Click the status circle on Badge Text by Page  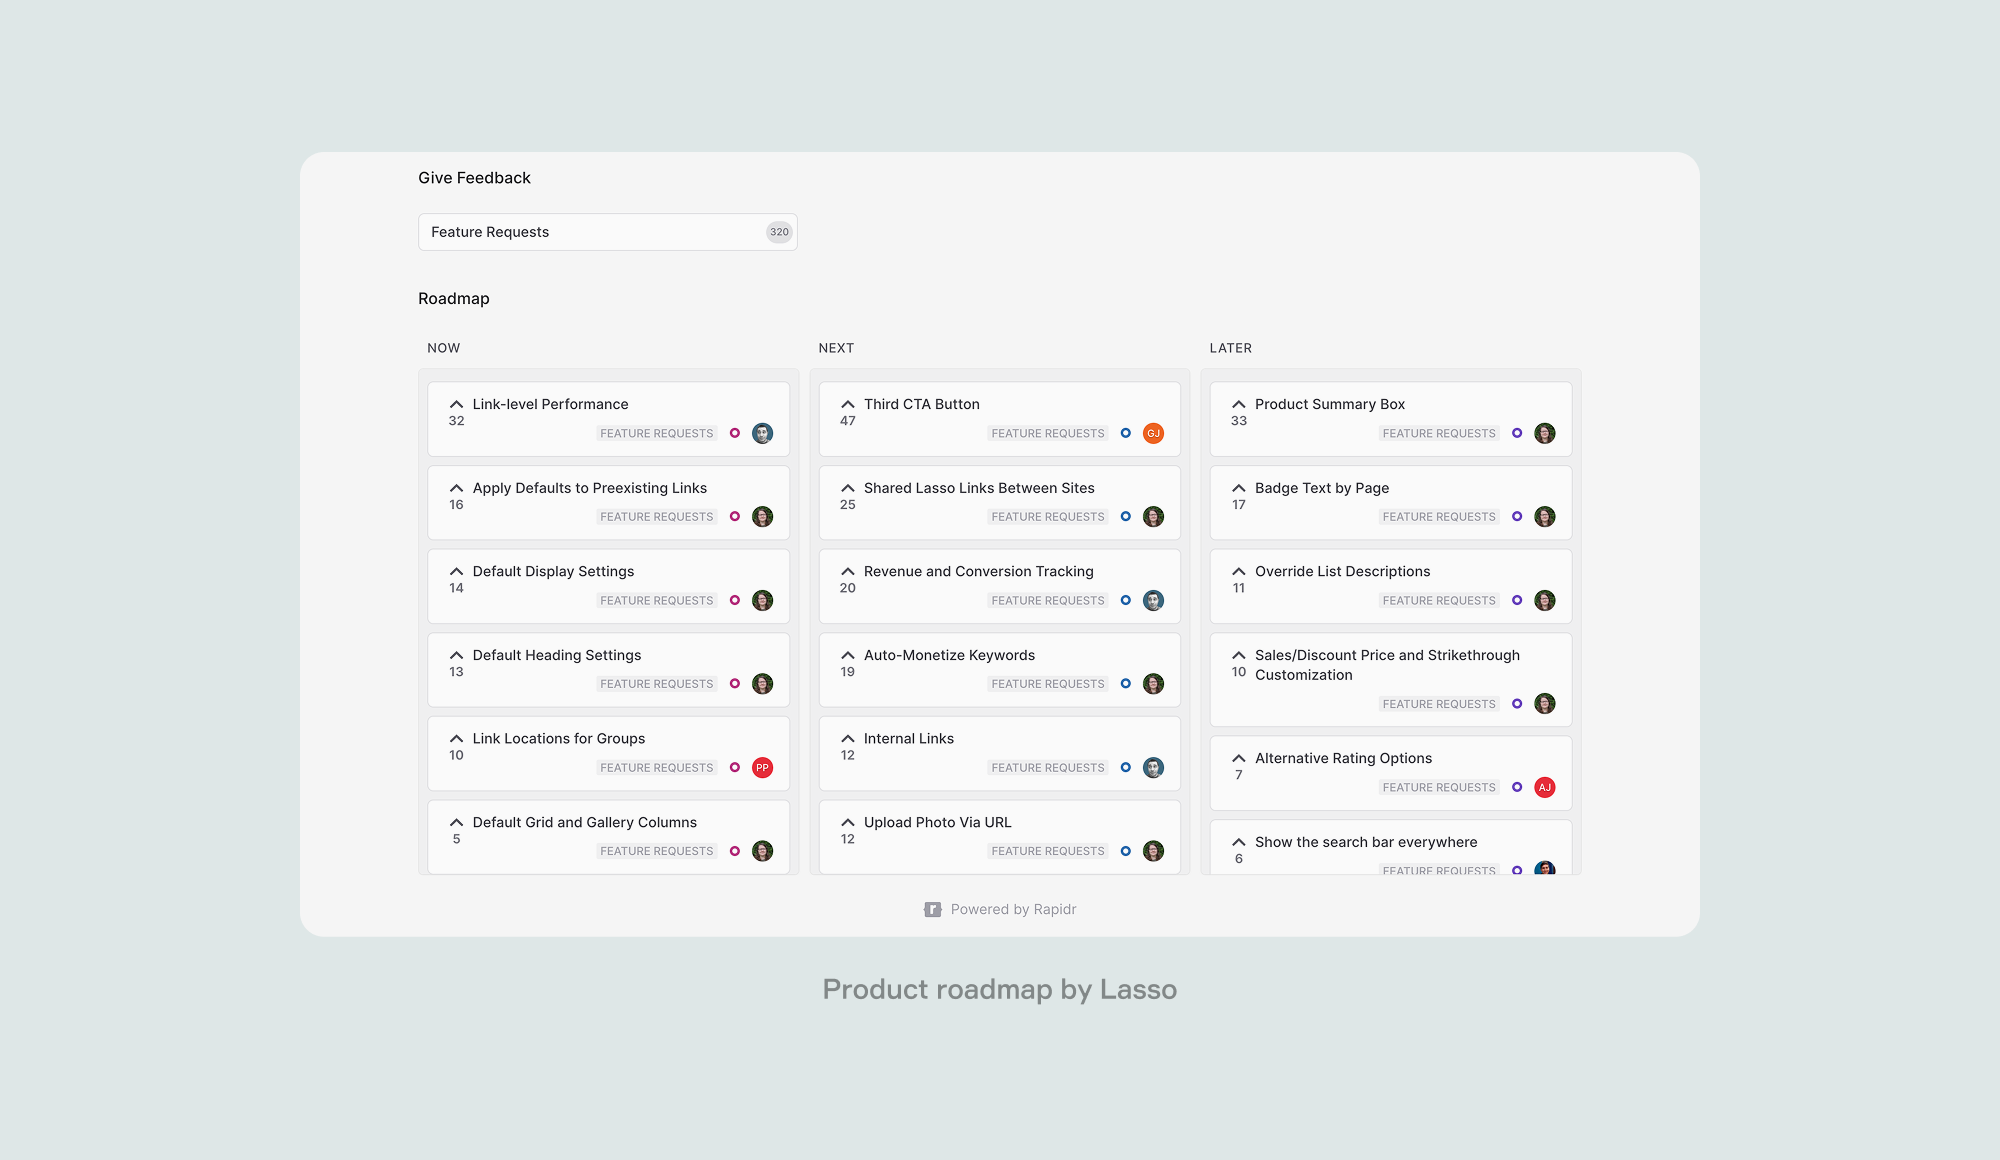(x=1518, y=516)
